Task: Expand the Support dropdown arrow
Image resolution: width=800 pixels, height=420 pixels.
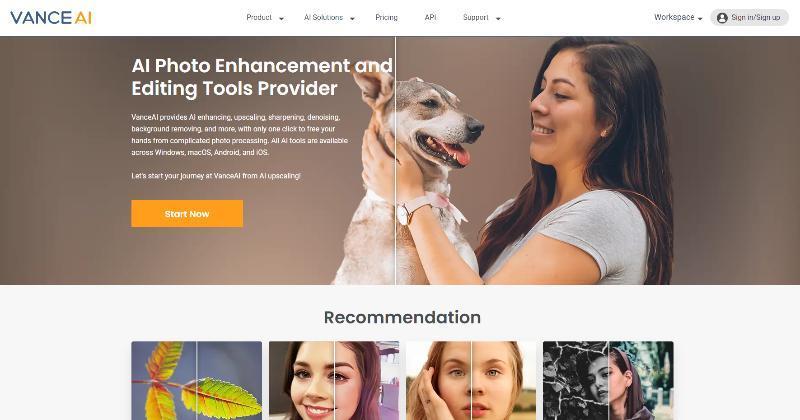Action: 498,18
